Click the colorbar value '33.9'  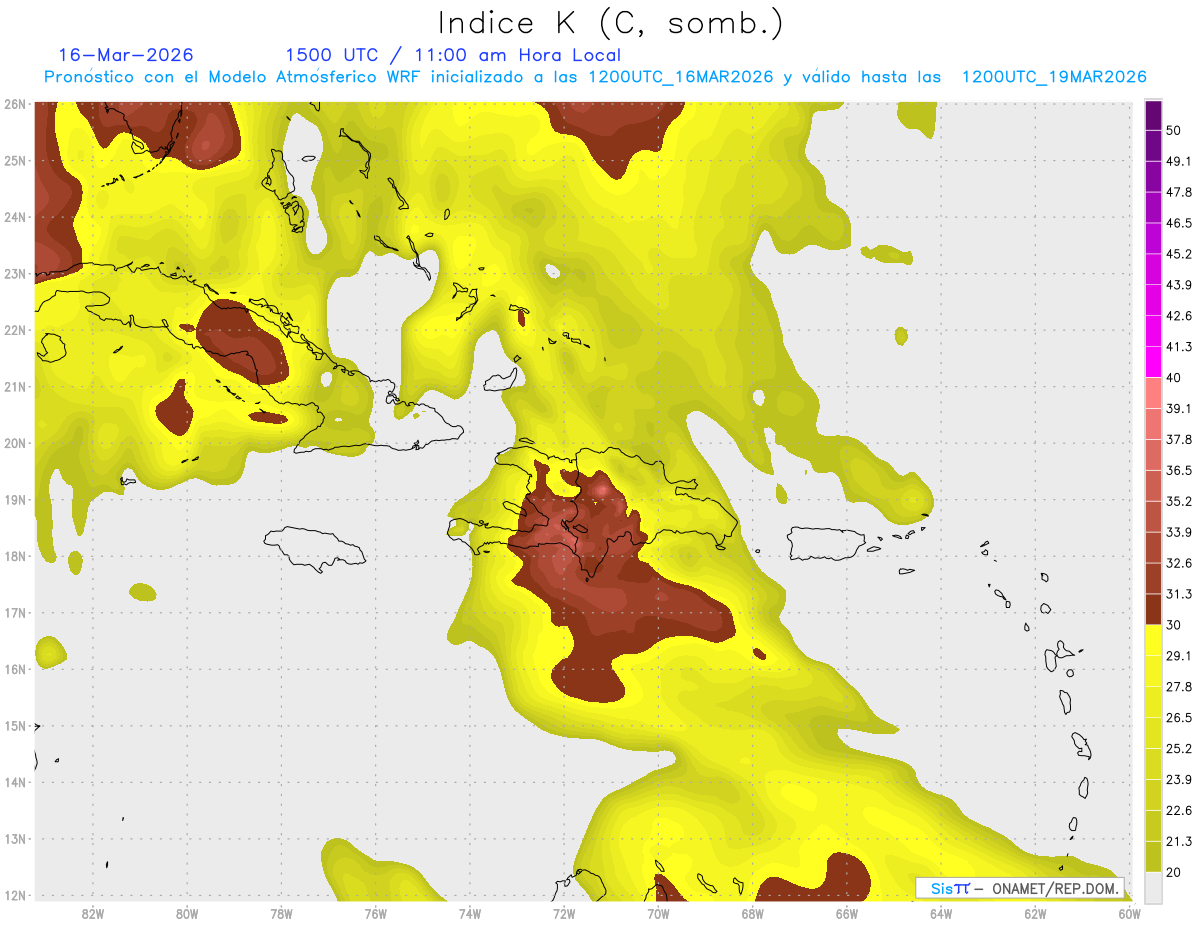tap(1179, 532)
